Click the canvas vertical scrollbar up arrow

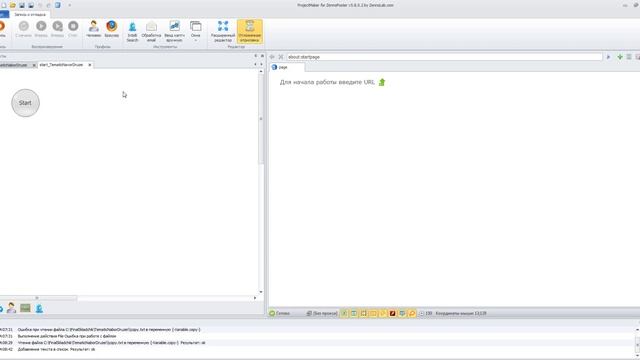tap(261, 71)
